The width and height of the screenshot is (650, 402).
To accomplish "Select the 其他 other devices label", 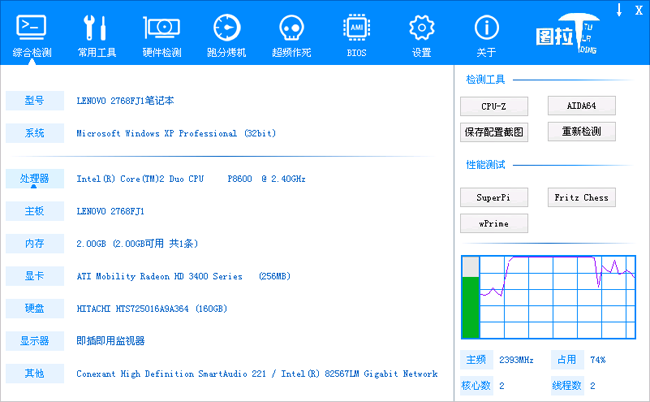I will click(35, 373).
